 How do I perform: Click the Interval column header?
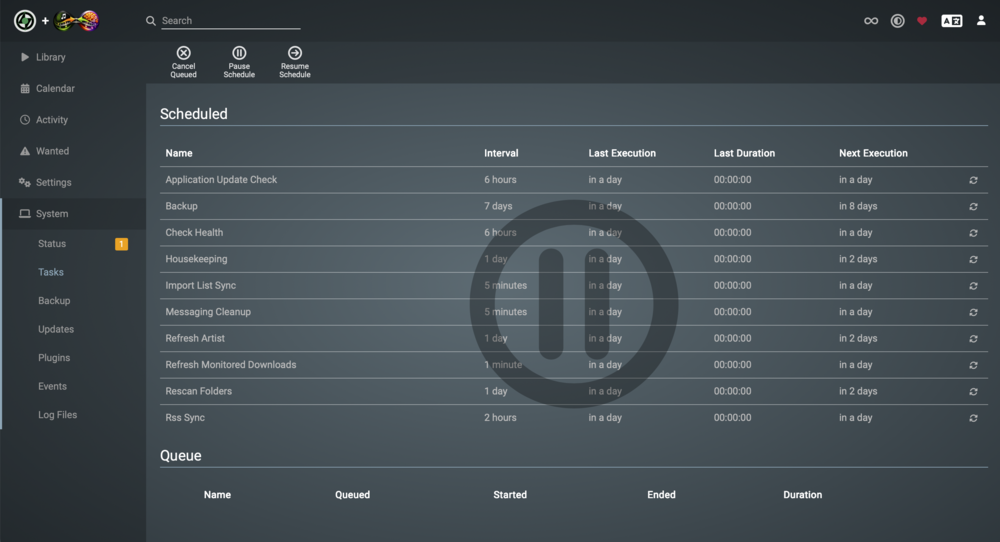pyautogui.click(x=501, y=153)
